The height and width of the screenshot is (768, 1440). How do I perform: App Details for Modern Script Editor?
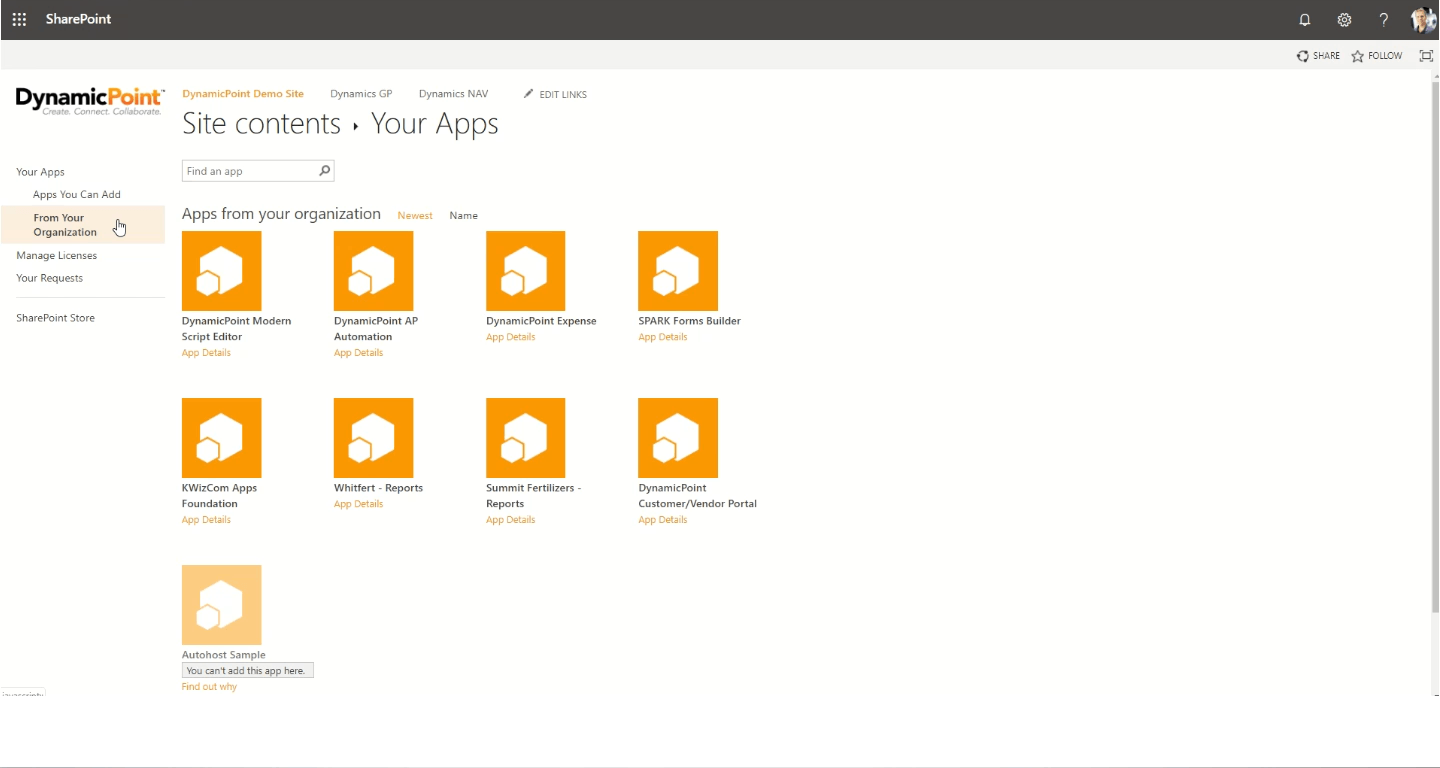point(206,353)
